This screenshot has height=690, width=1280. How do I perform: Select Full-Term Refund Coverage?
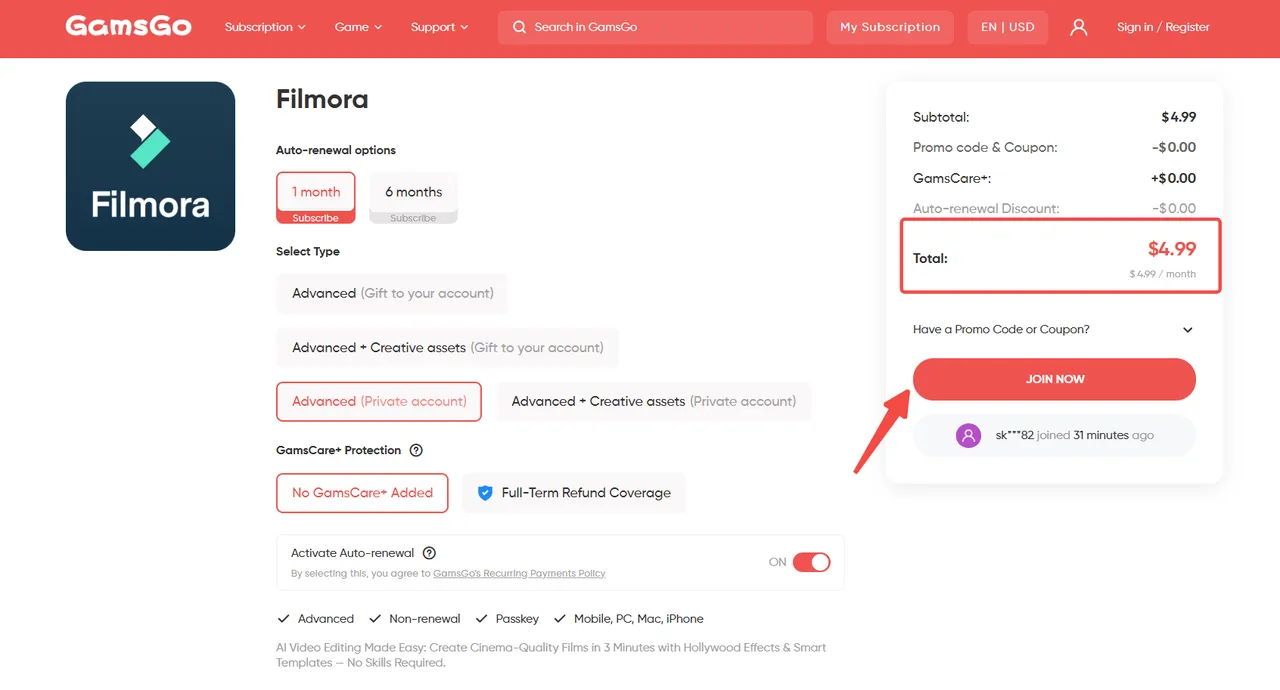(574, 493)
